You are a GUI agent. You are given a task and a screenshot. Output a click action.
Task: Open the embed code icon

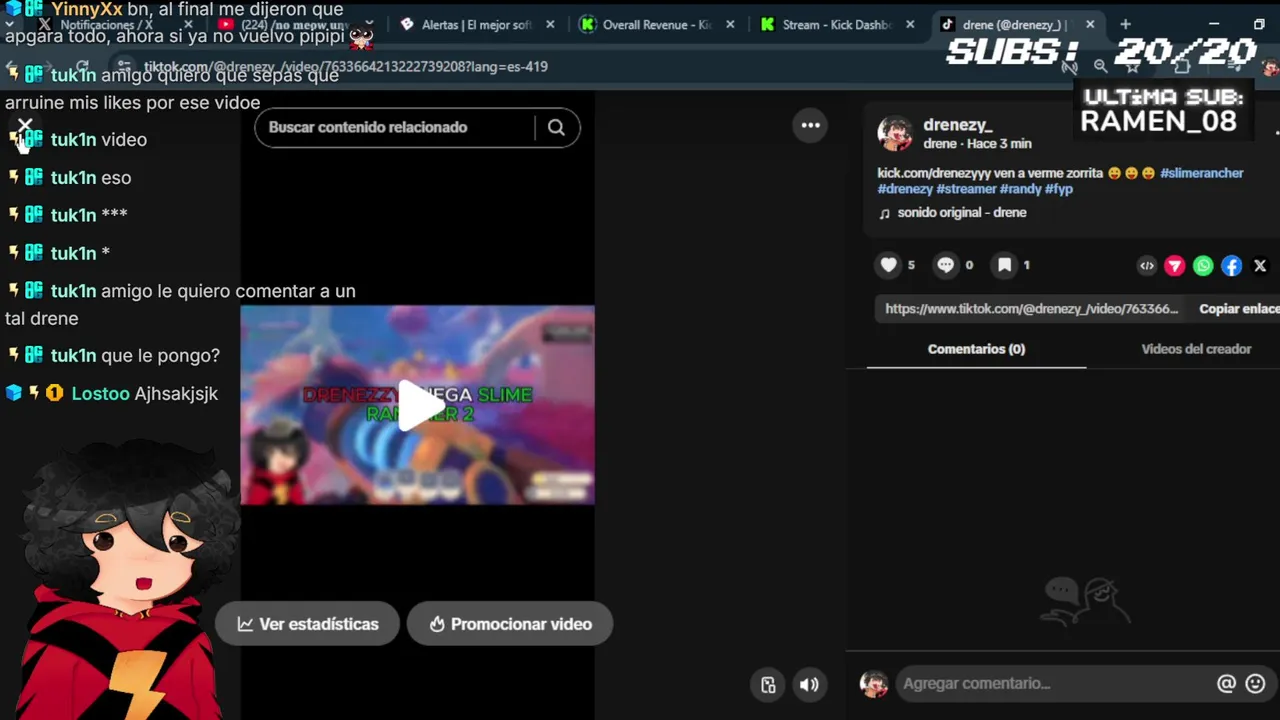point(1147,266)
